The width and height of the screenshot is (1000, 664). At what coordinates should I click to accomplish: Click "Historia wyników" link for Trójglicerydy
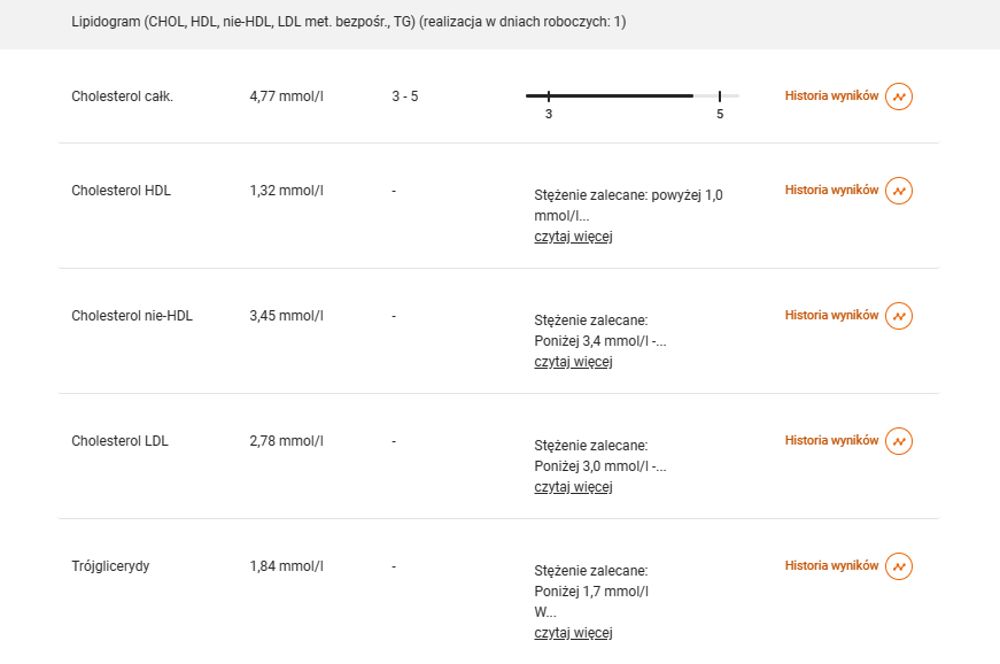(x=832, y=565)
